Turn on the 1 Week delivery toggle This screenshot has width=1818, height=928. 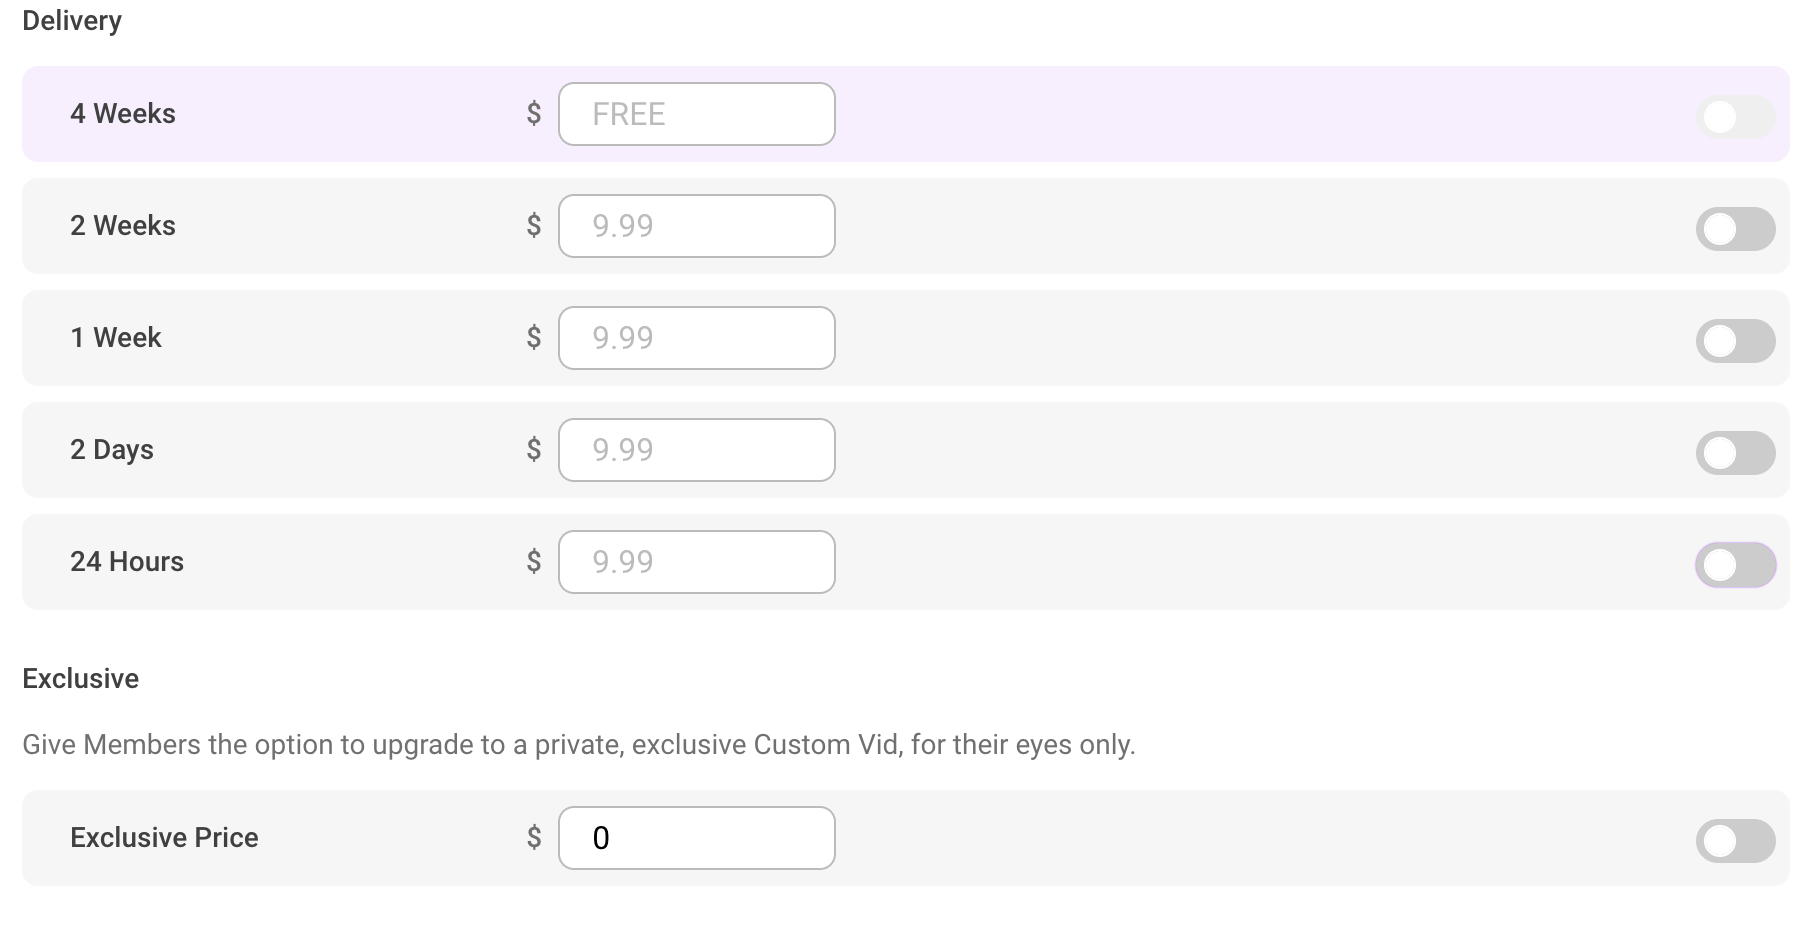(x=1735, y=341)
